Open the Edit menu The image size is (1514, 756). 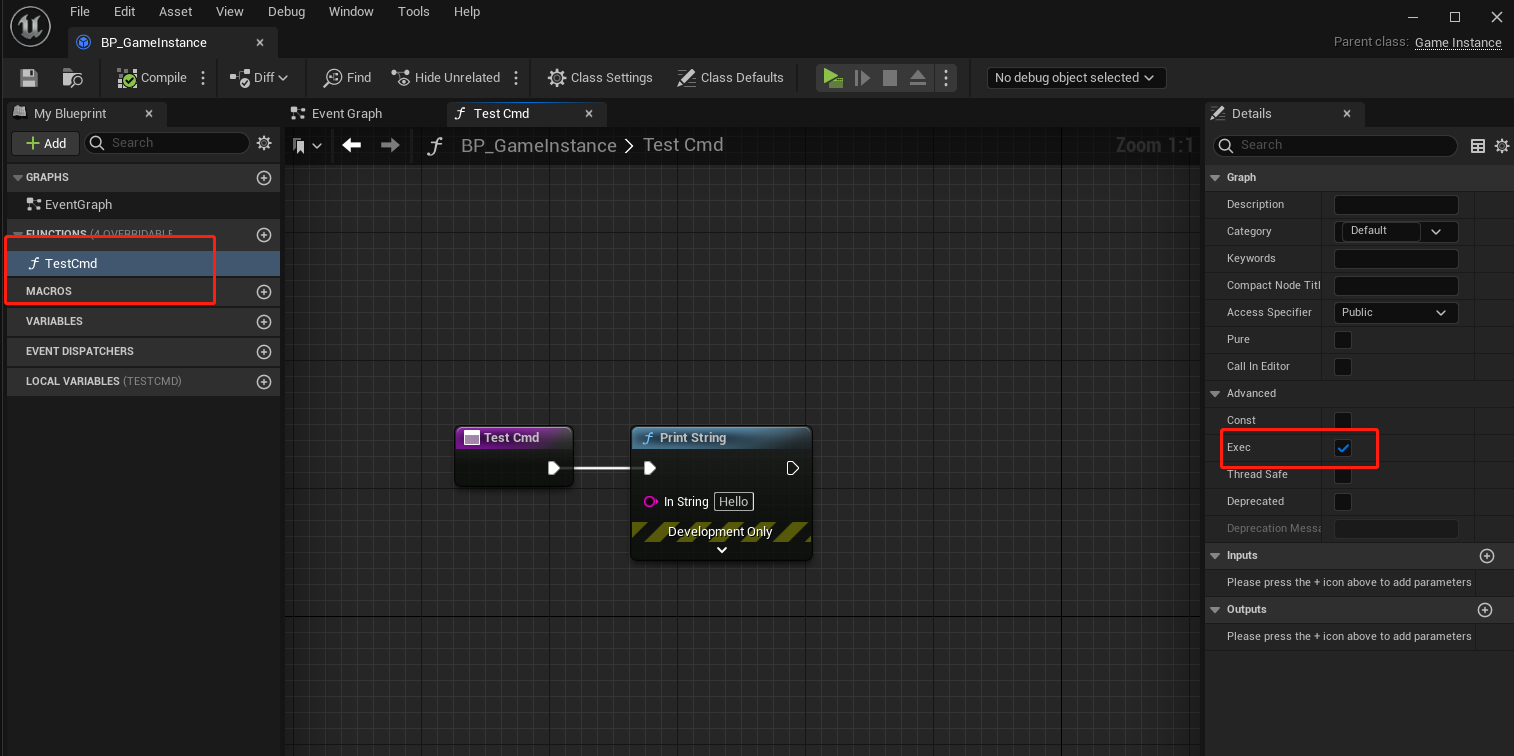click(124, 12)
